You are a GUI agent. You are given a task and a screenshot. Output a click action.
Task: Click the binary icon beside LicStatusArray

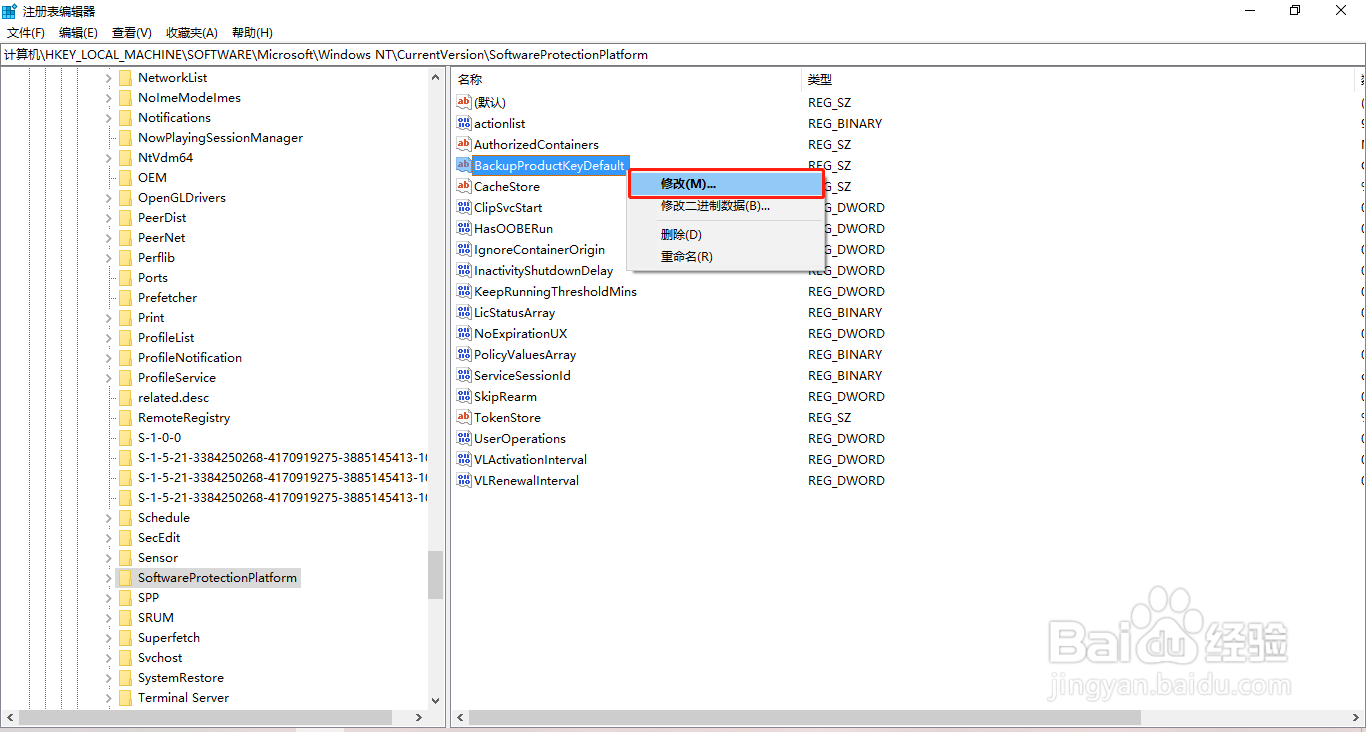[463, 312]
